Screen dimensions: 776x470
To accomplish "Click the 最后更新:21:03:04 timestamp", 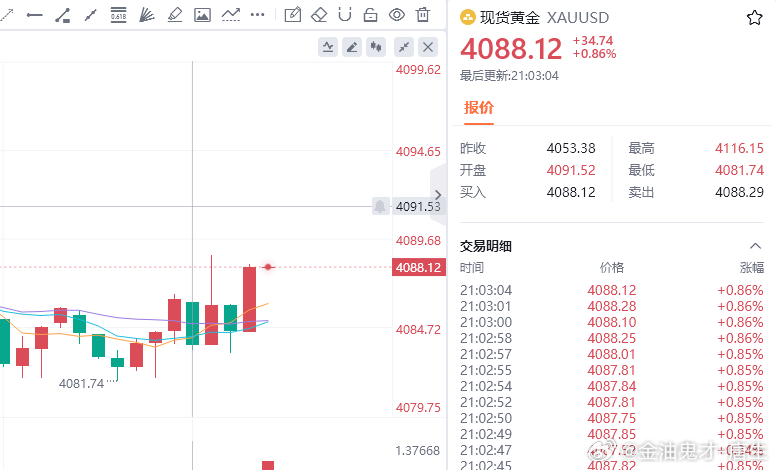I will point(509,76).
